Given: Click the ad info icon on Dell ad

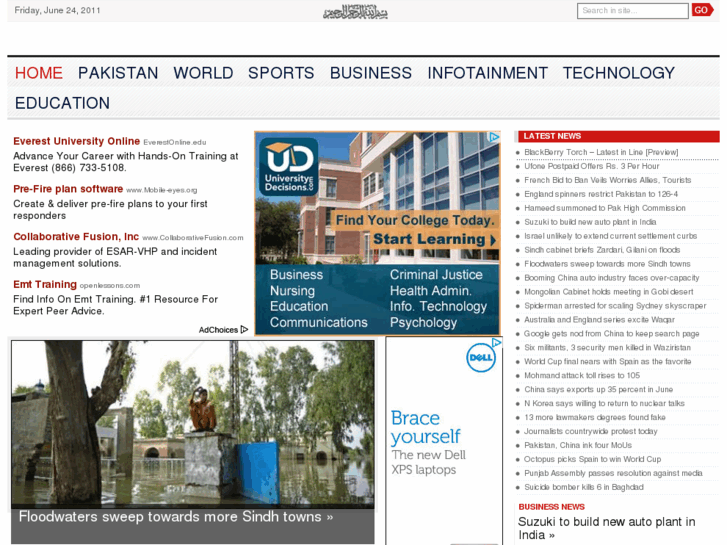Looking at the screenshot, I should [x=497, y=342].
